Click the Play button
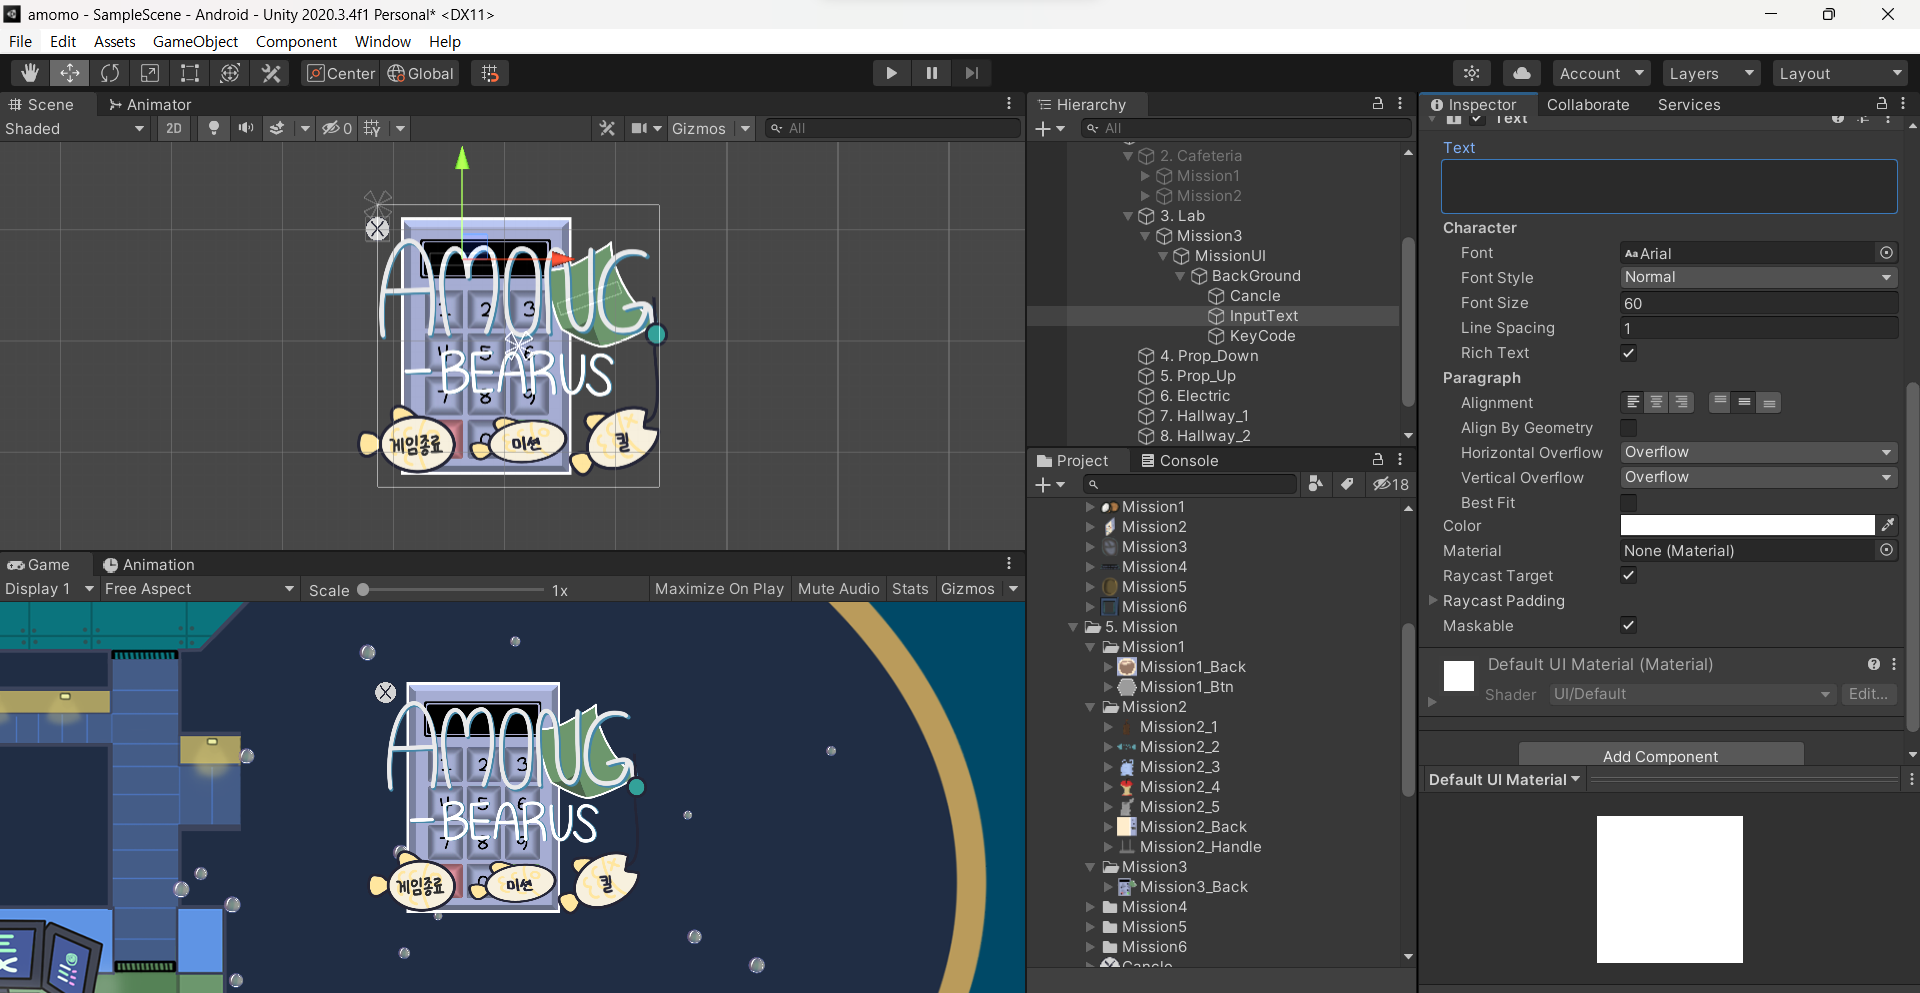 [891, 73]
